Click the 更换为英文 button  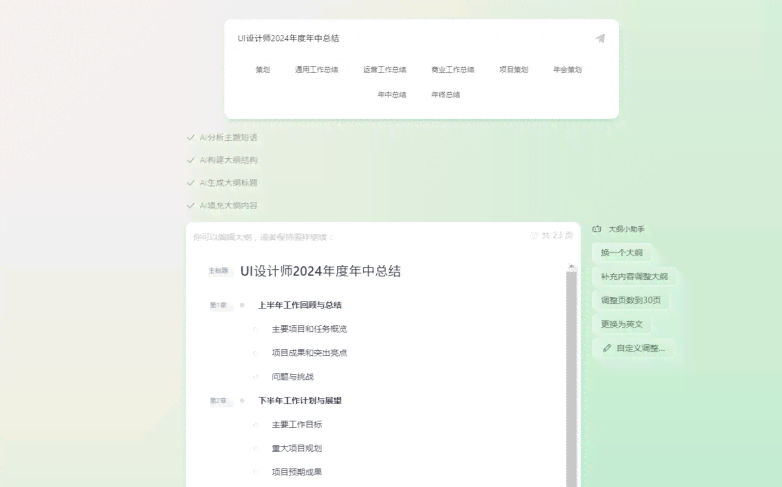tap(621, 324)
